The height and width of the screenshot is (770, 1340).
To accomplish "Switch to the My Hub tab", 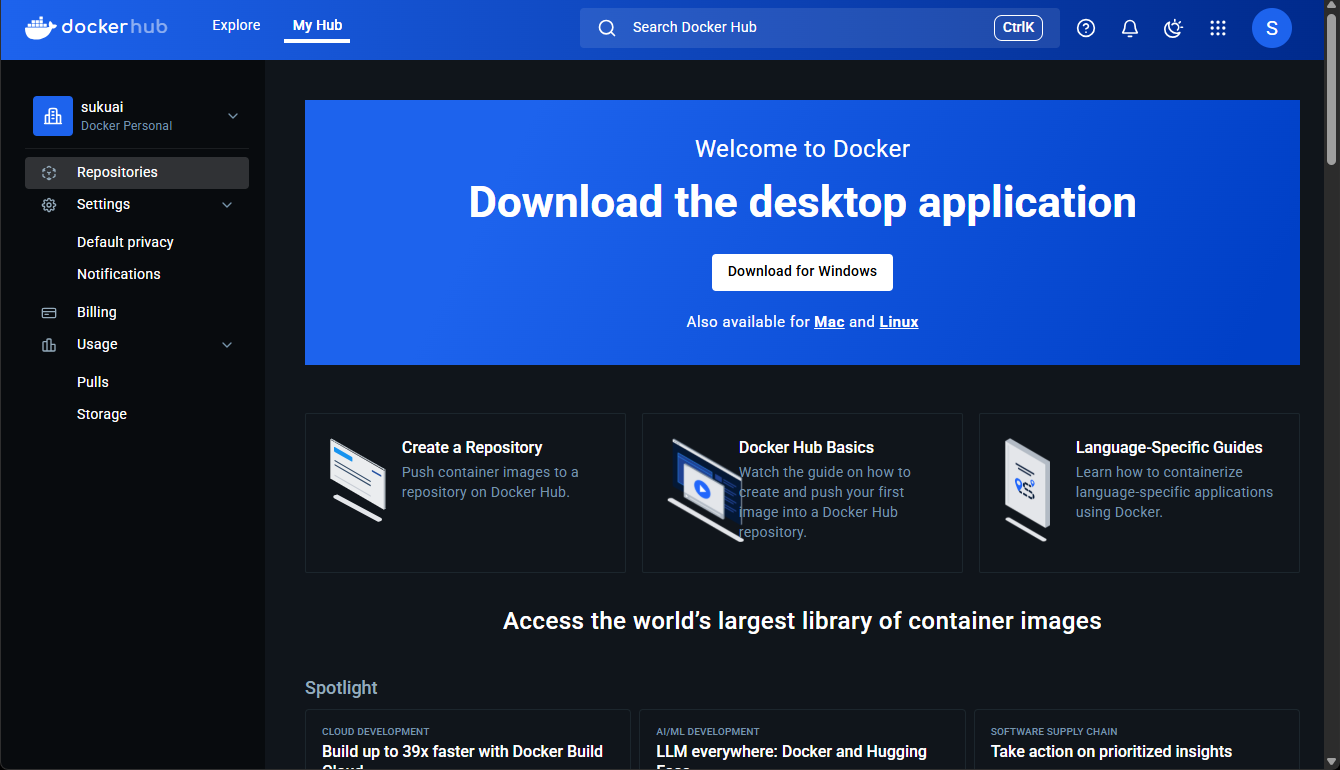I will click(x=317, y=26).
